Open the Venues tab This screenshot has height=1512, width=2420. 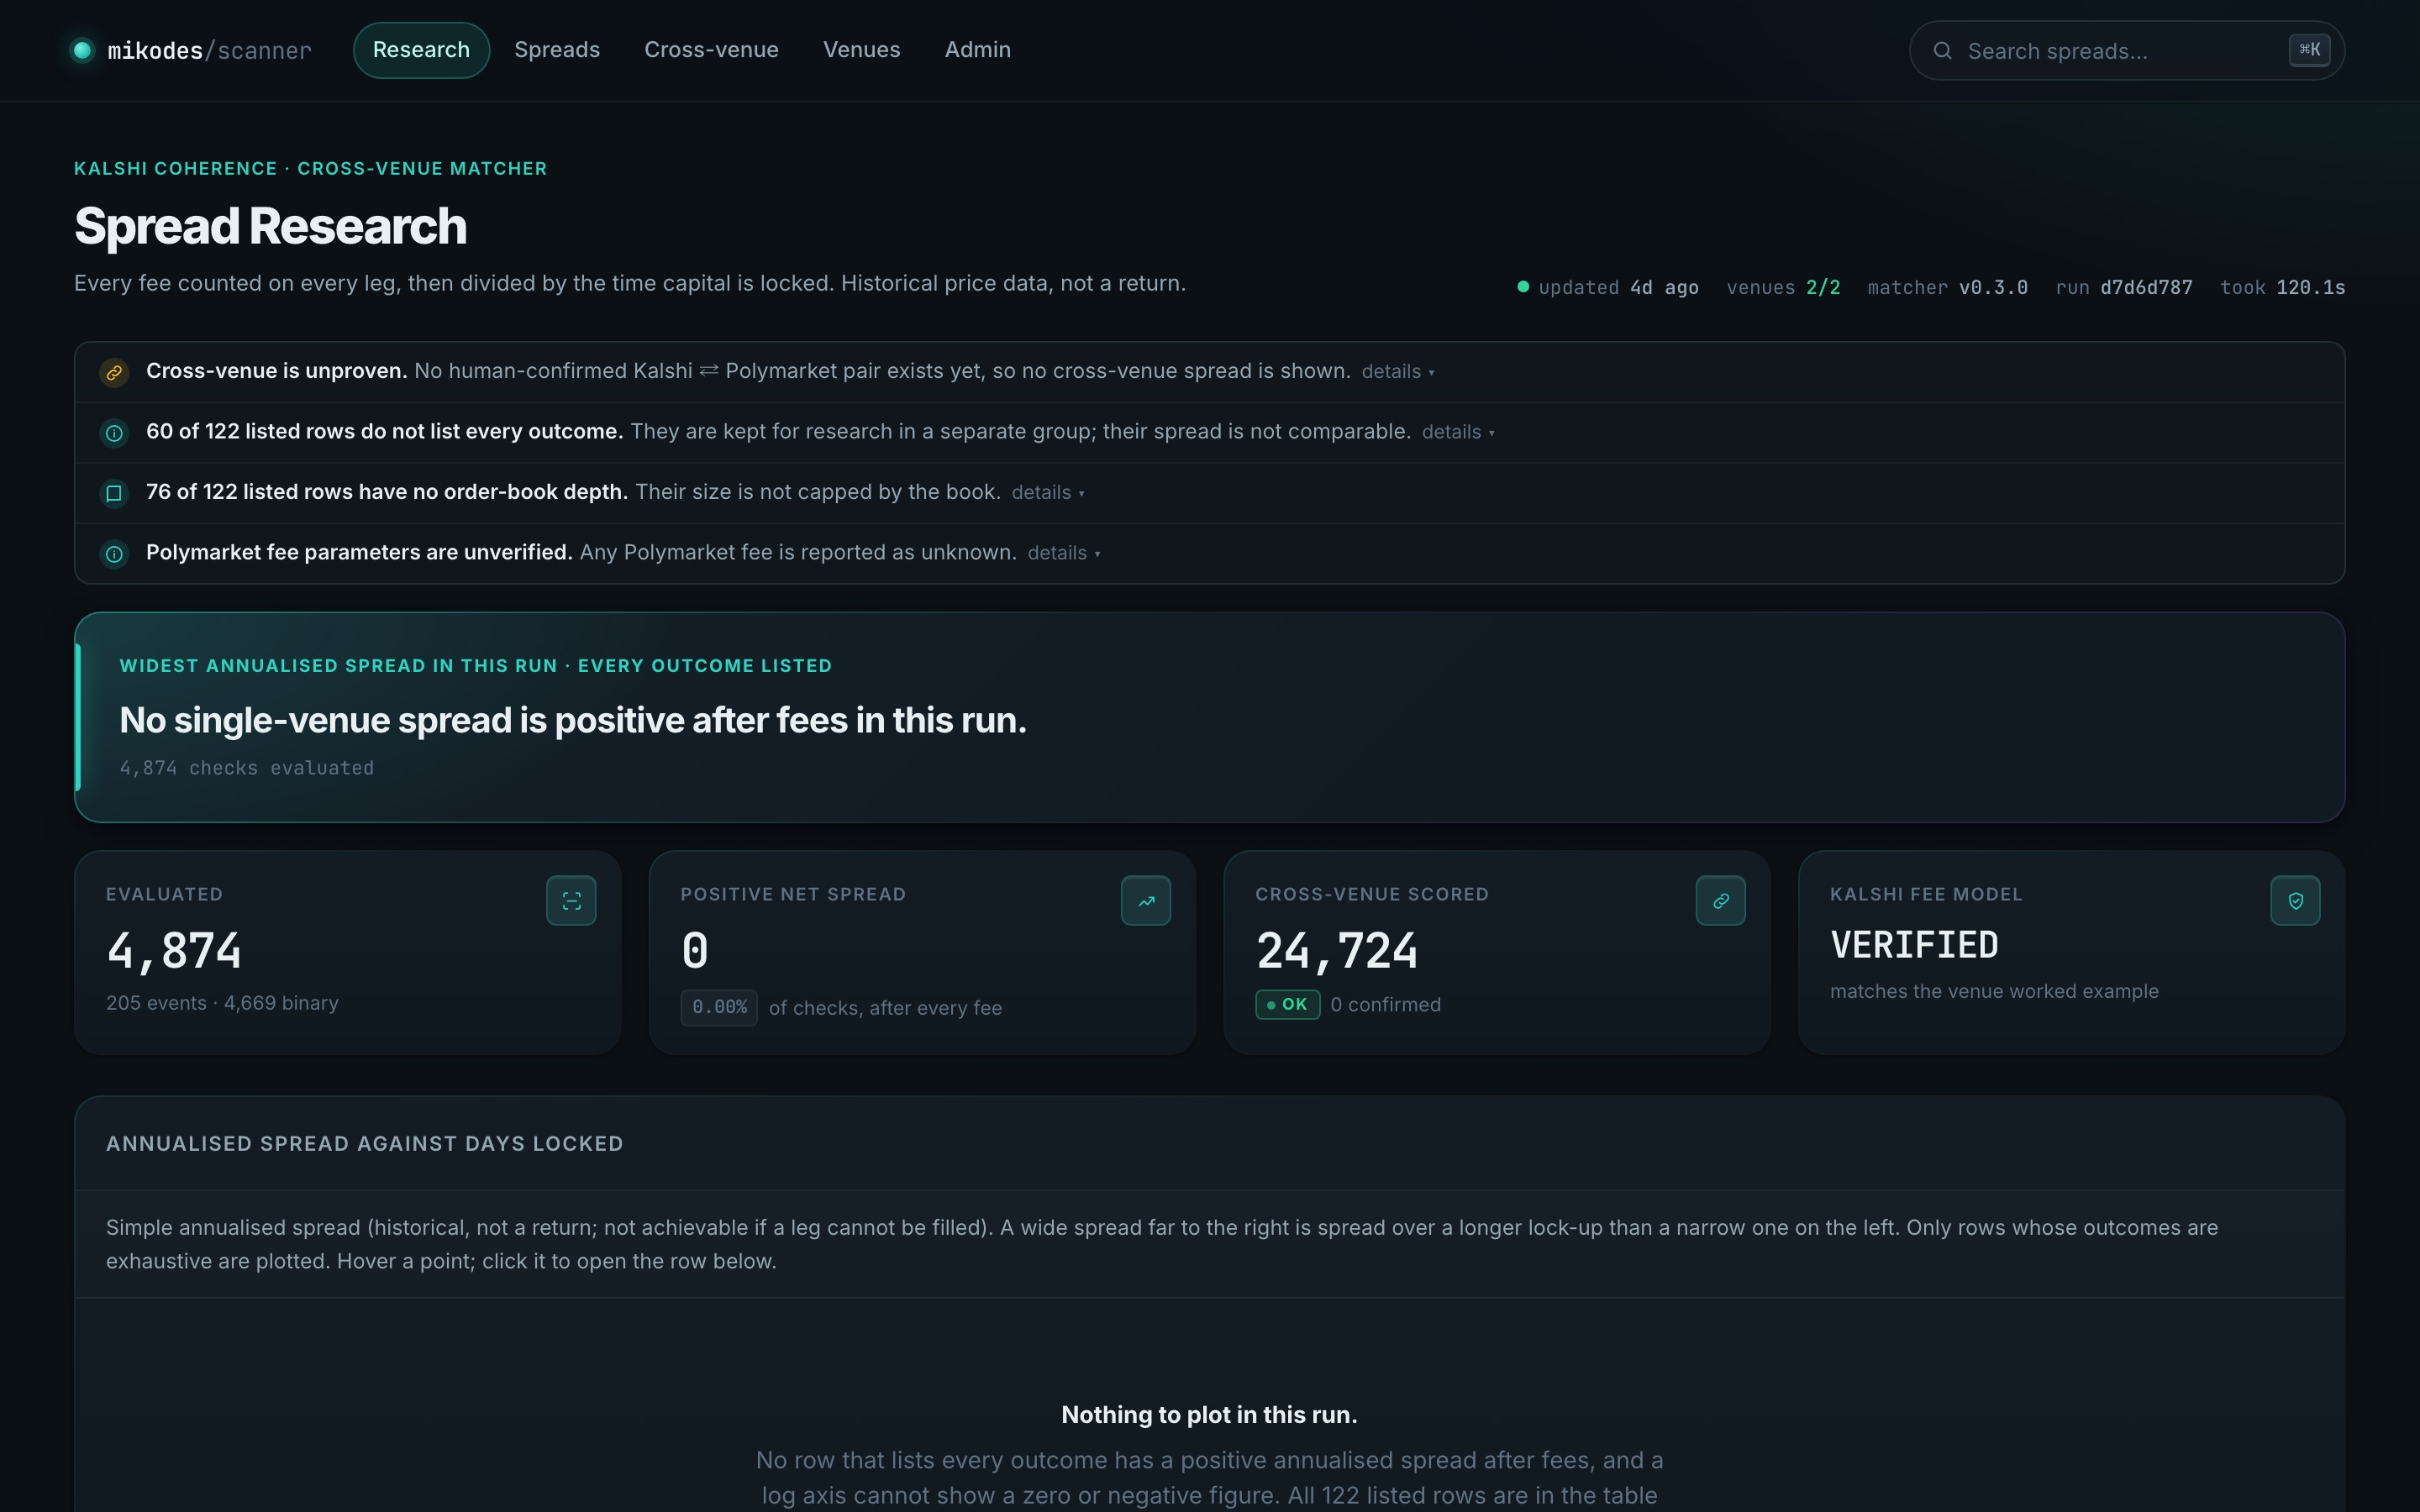[861, 50]
